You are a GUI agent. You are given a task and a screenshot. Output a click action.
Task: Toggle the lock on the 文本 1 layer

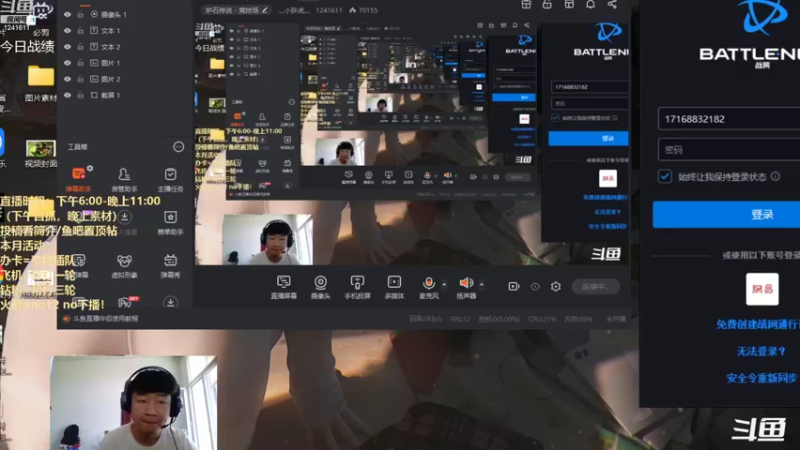[81, 31]
